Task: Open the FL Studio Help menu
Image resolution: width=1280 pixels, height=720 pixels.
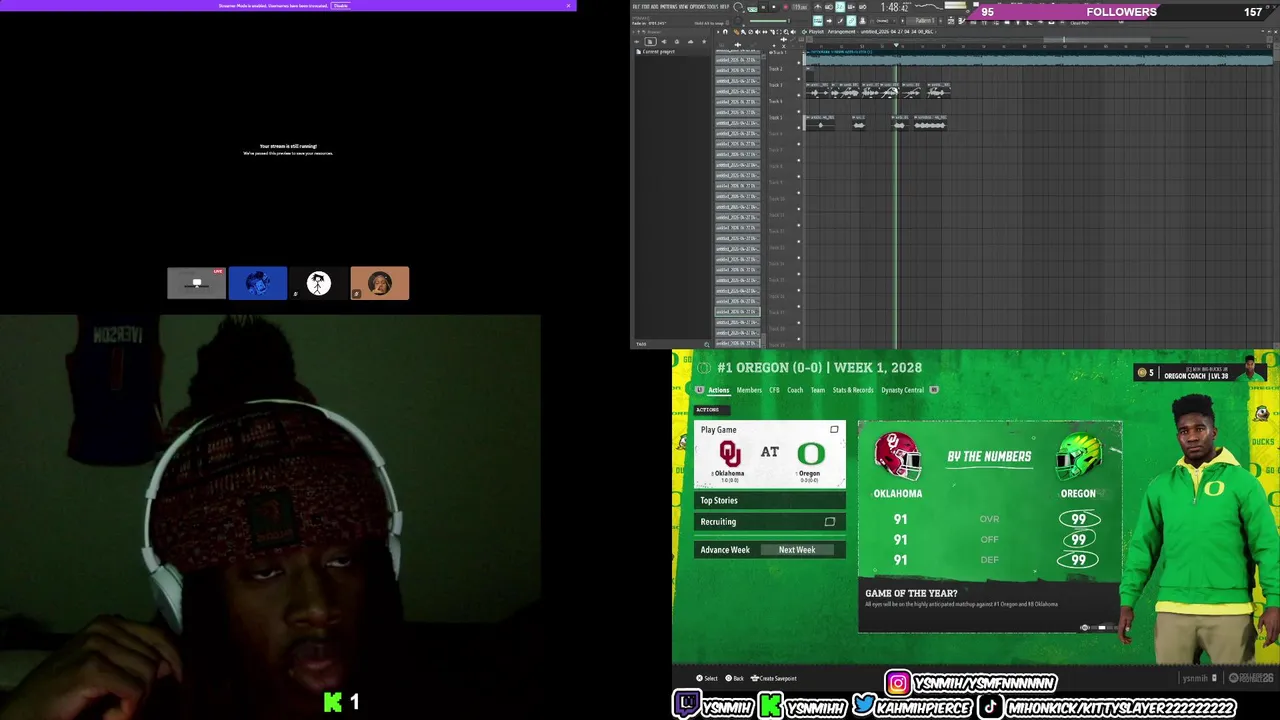Action: click(x=724, y=7)
